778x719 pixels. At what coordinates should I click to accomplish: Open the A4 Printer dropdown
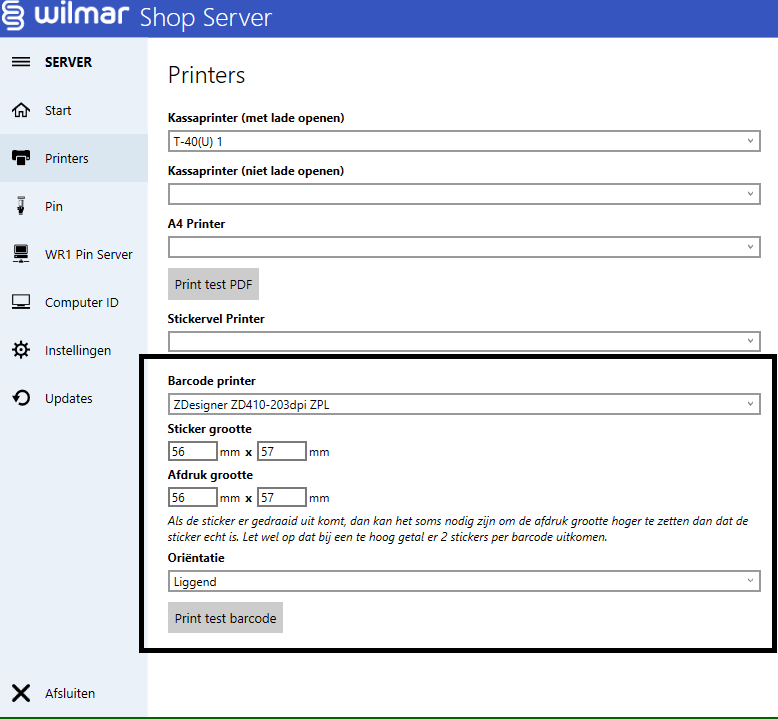click(463, 247)
